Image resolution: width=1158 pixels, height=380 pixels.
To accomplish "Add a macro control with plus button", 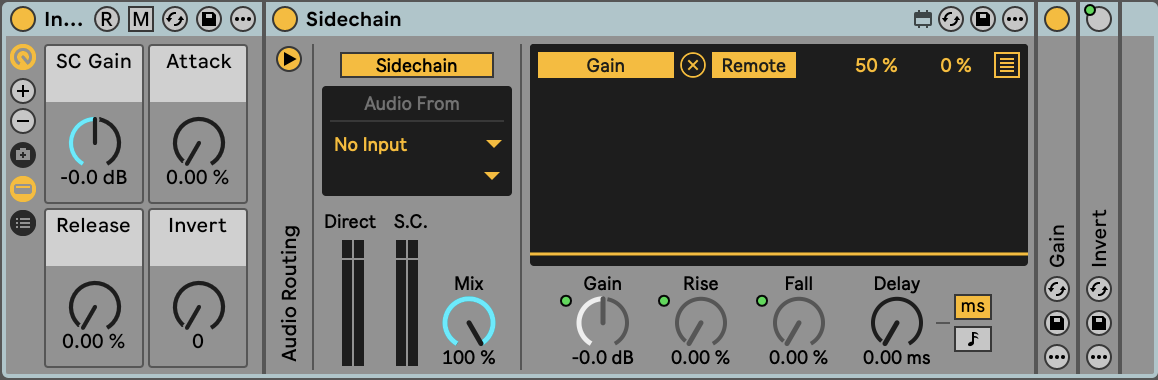I will (23, 91).
